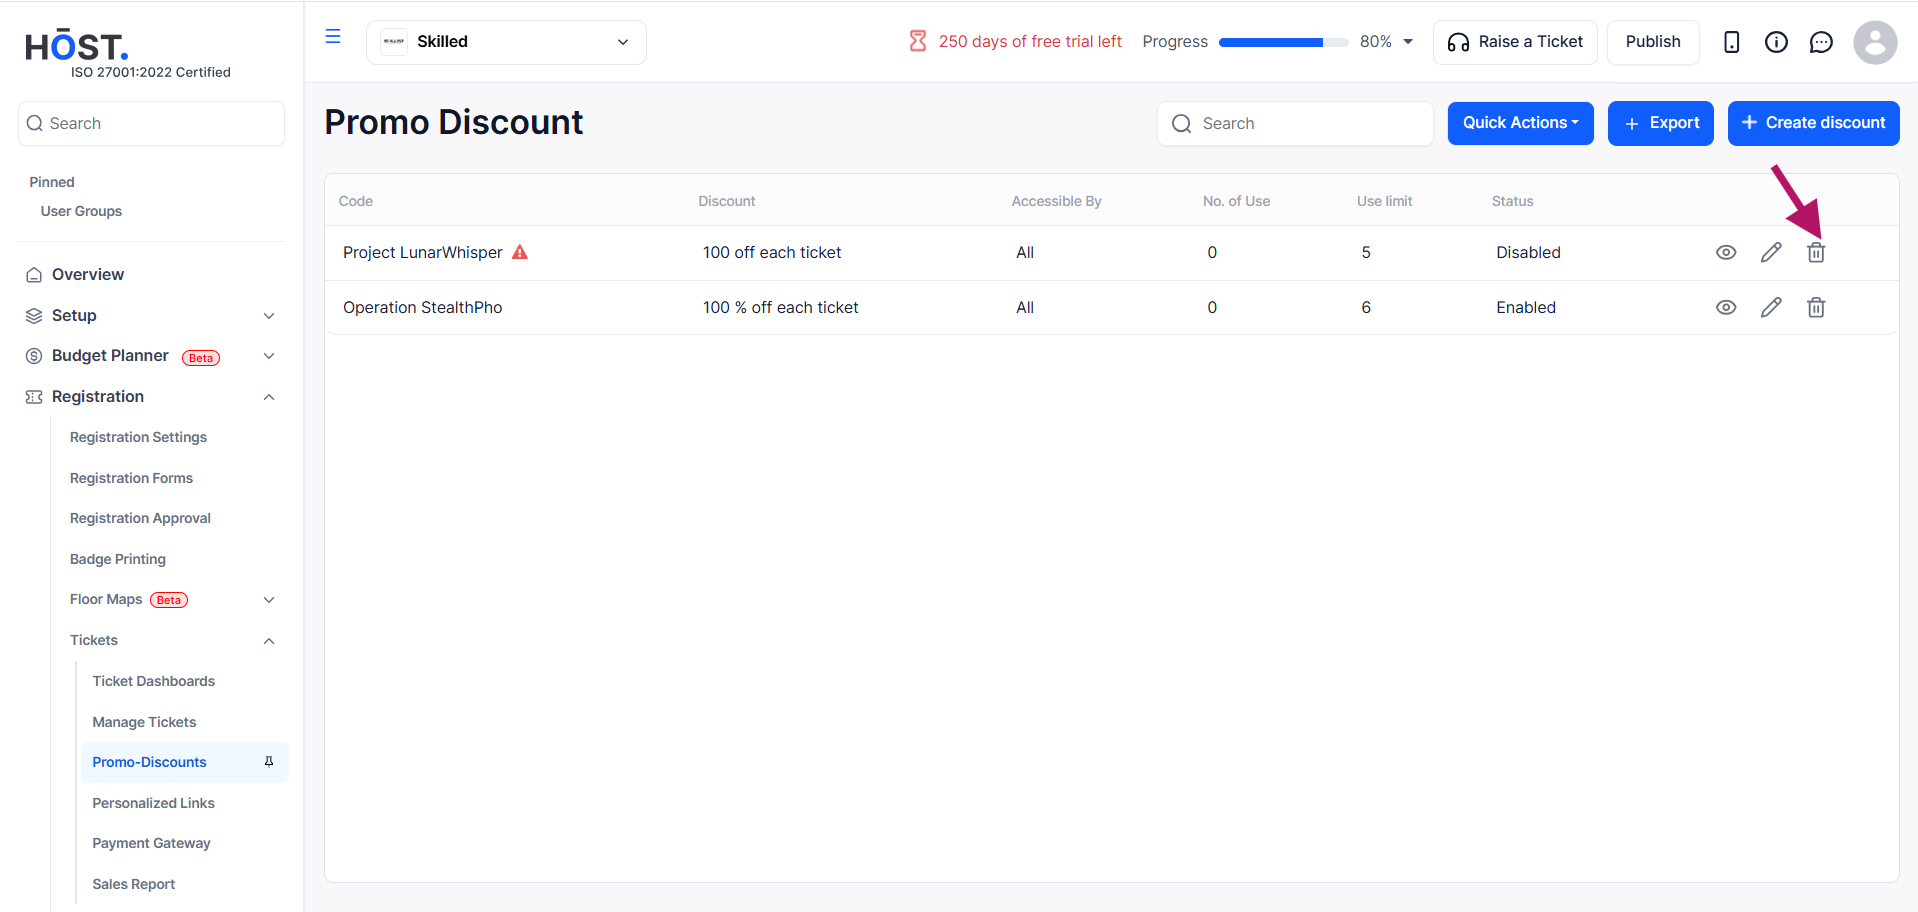This screenshot has width=1918, height=912.
Task: Click the Create discount button
Action: 1813,123
